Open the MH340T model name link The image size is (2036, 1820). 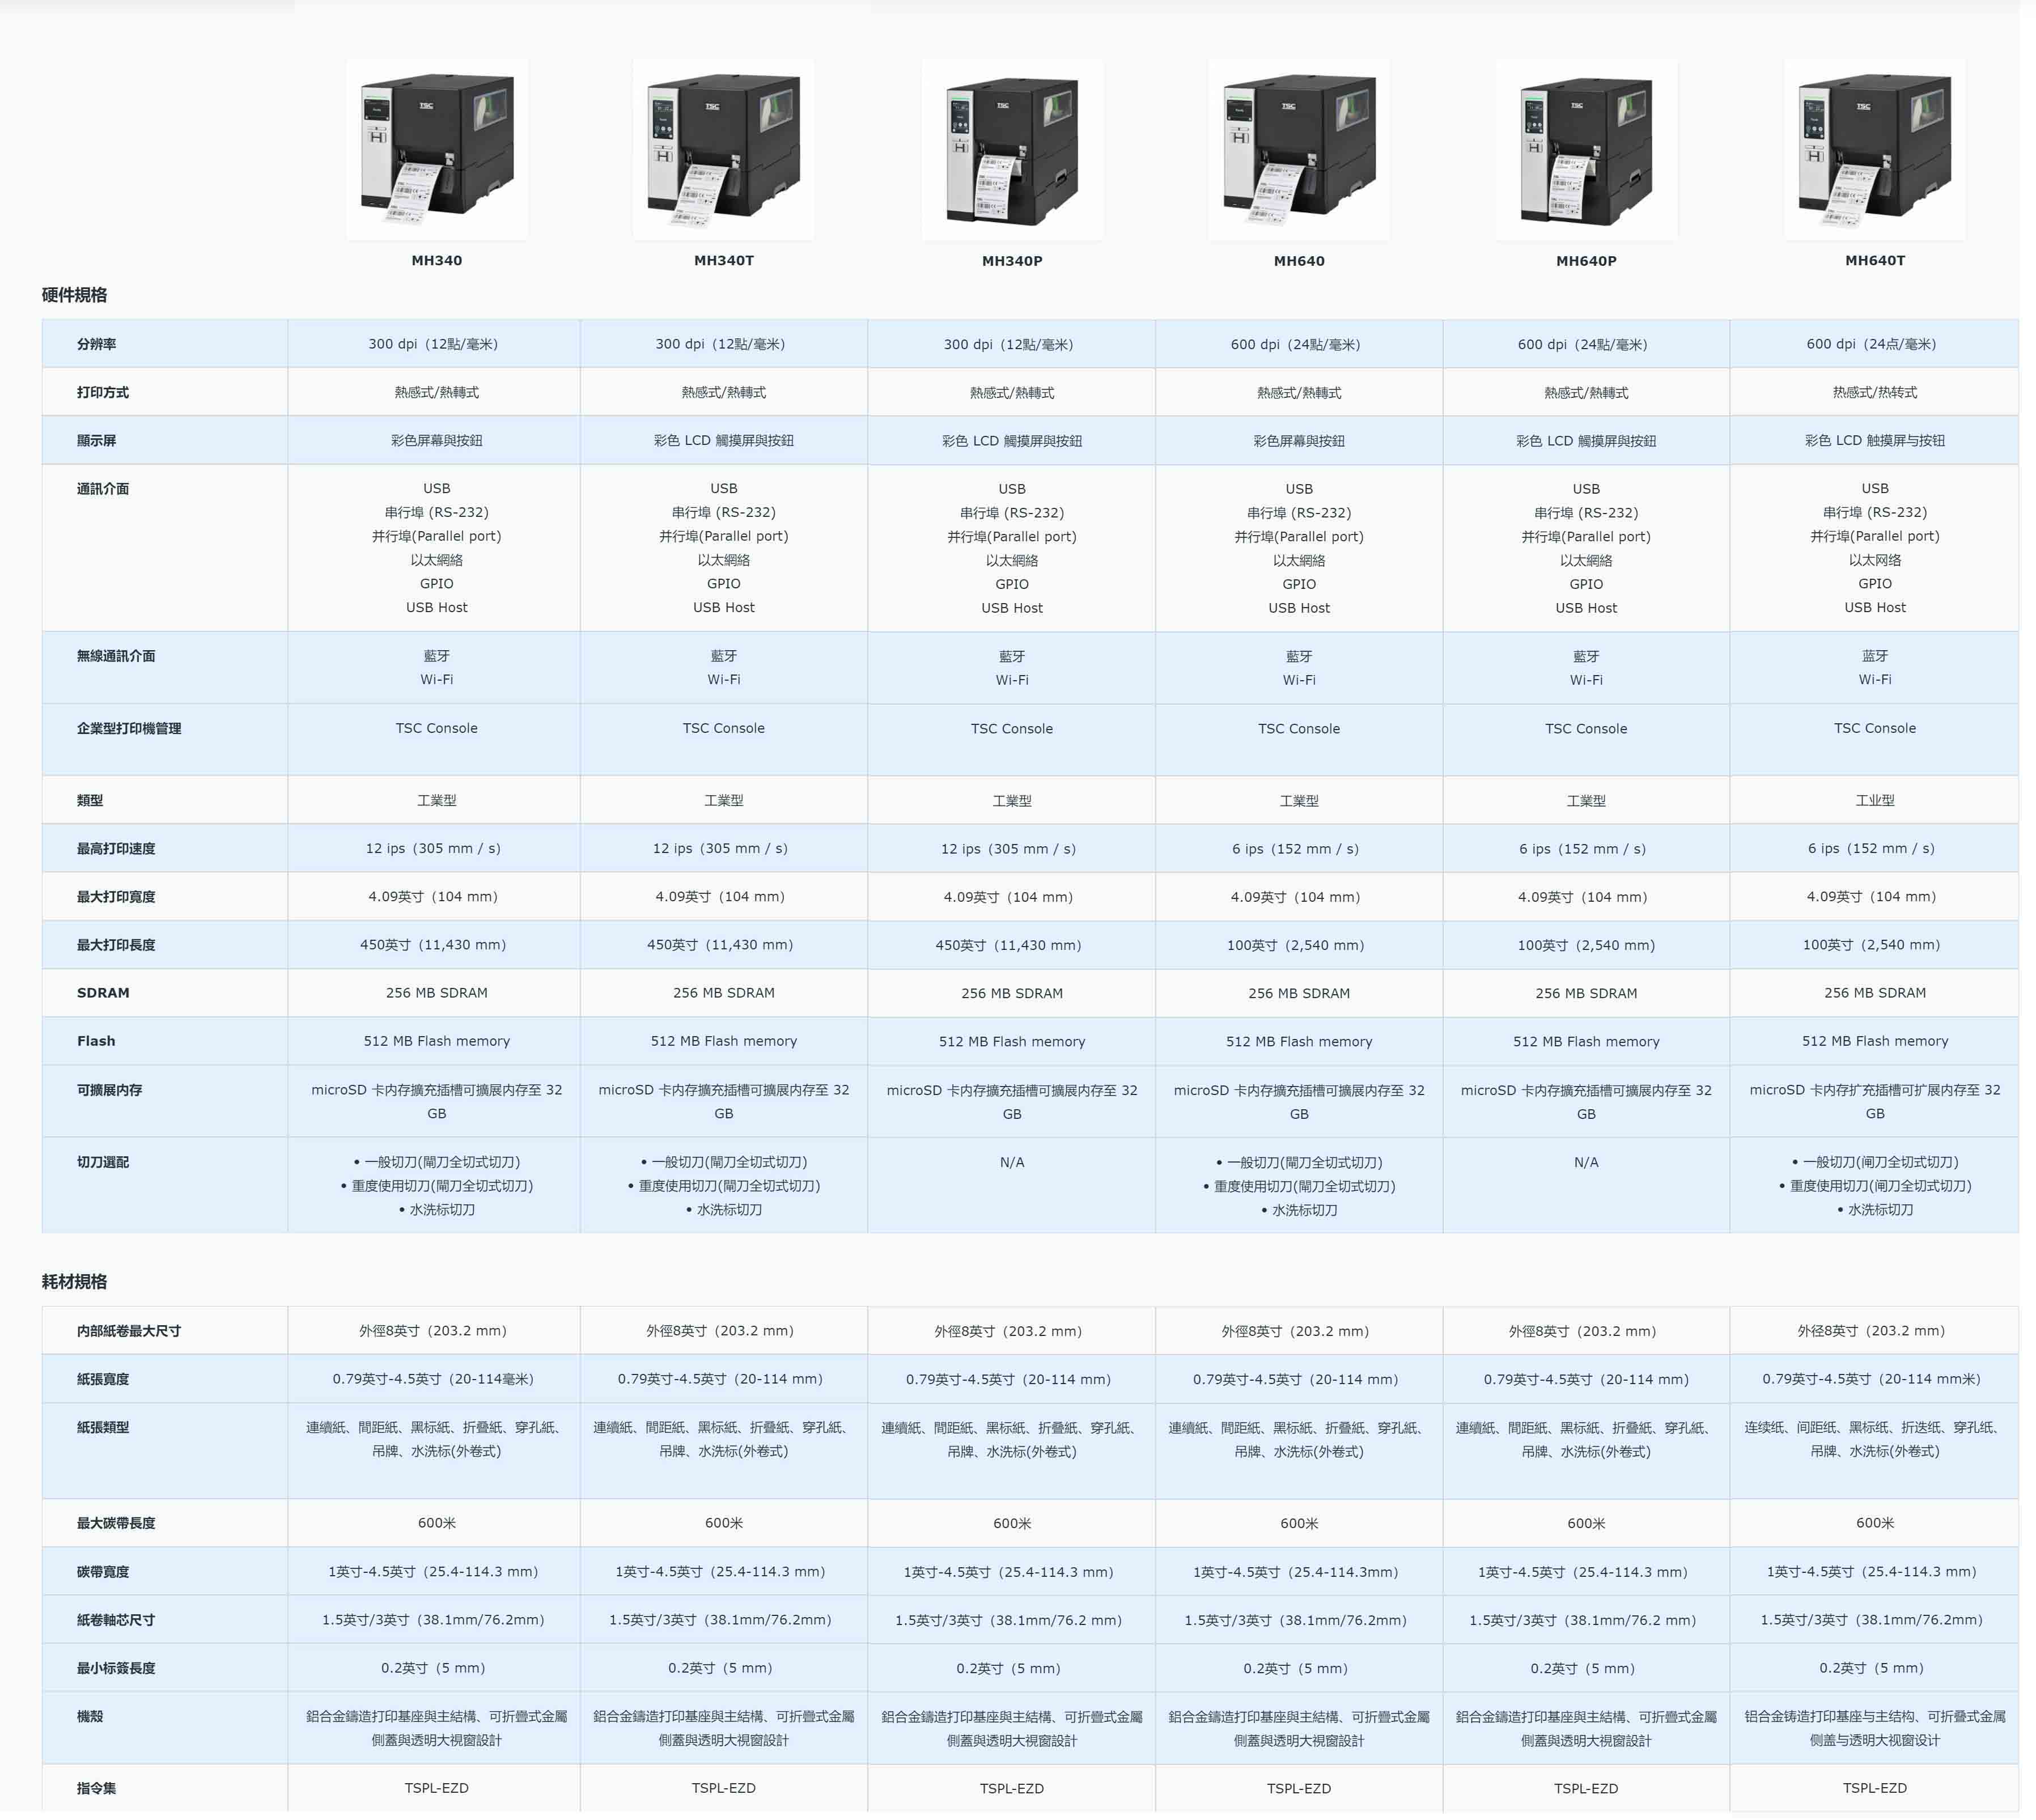724,260
